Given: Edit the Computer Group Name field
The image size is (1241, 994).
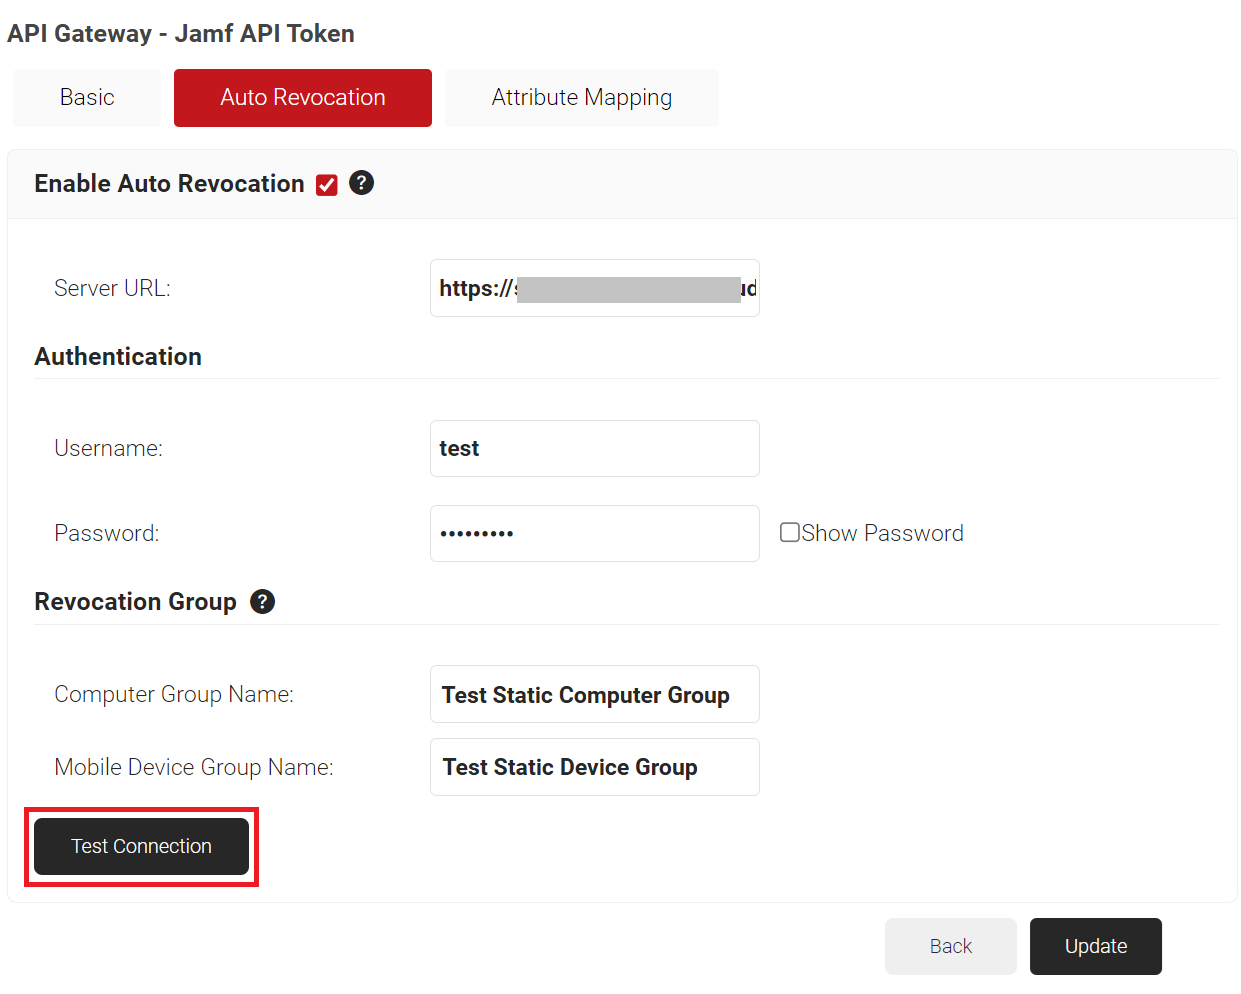Looking at the screenshot, I should tap(595, 694).
